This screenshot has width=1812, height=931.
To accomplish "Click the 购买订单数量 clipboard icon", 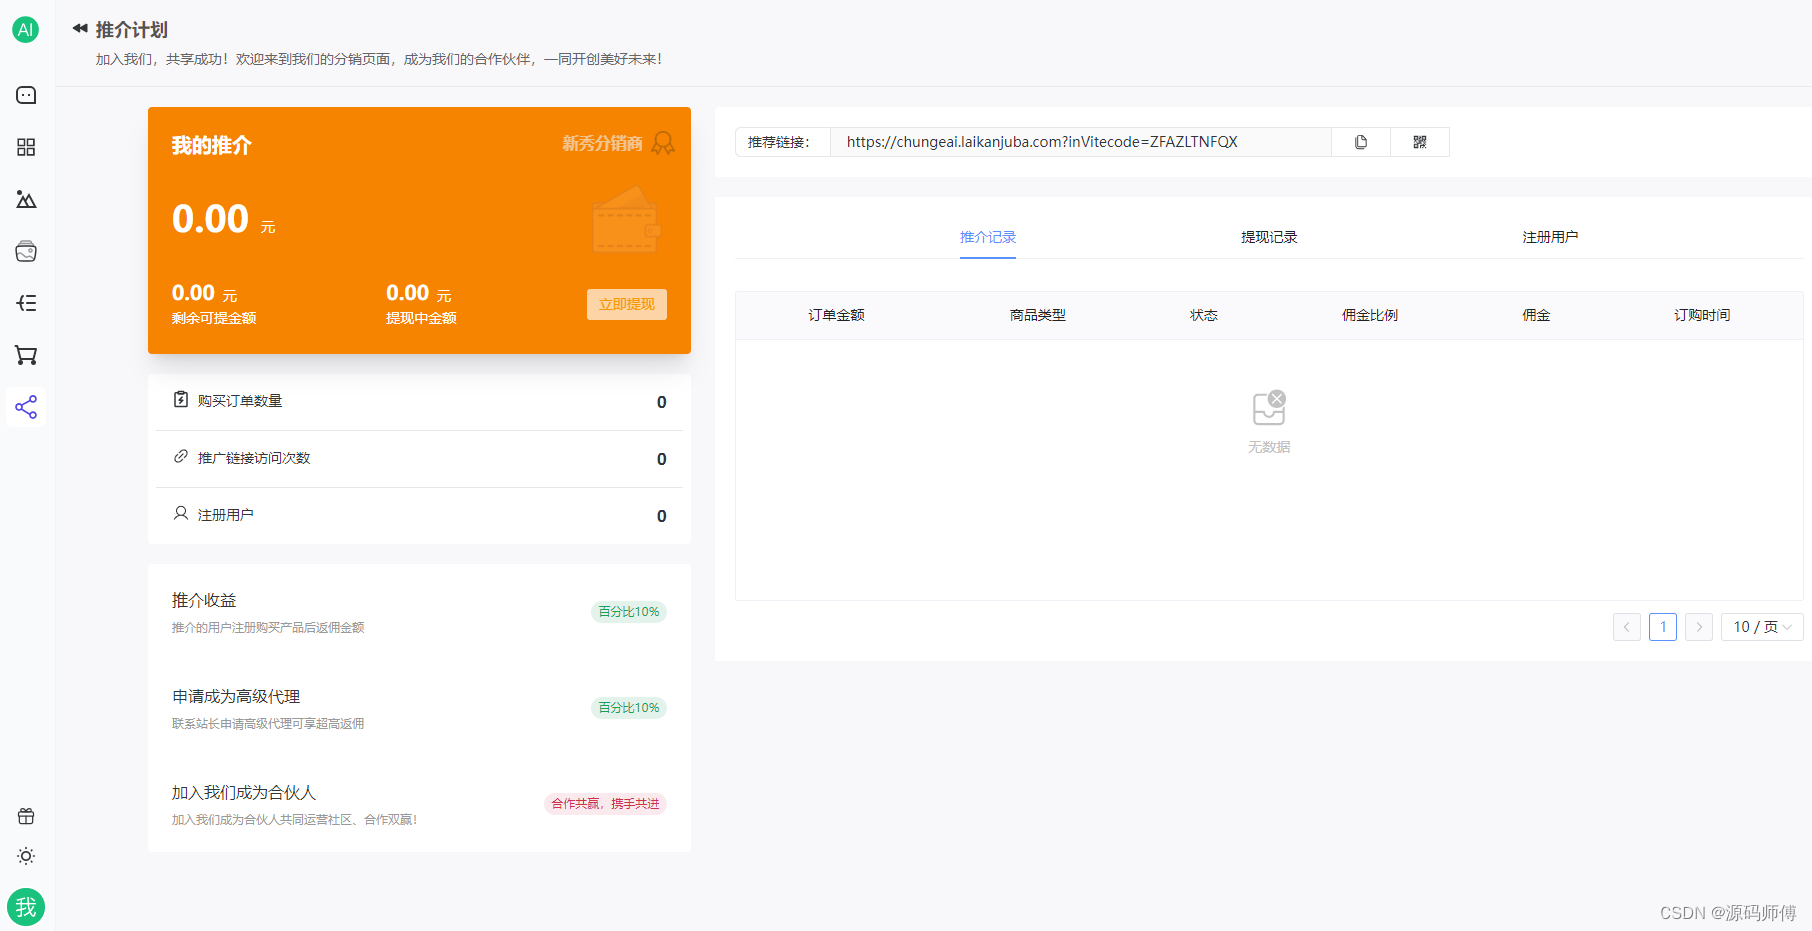I will point(181,400).
